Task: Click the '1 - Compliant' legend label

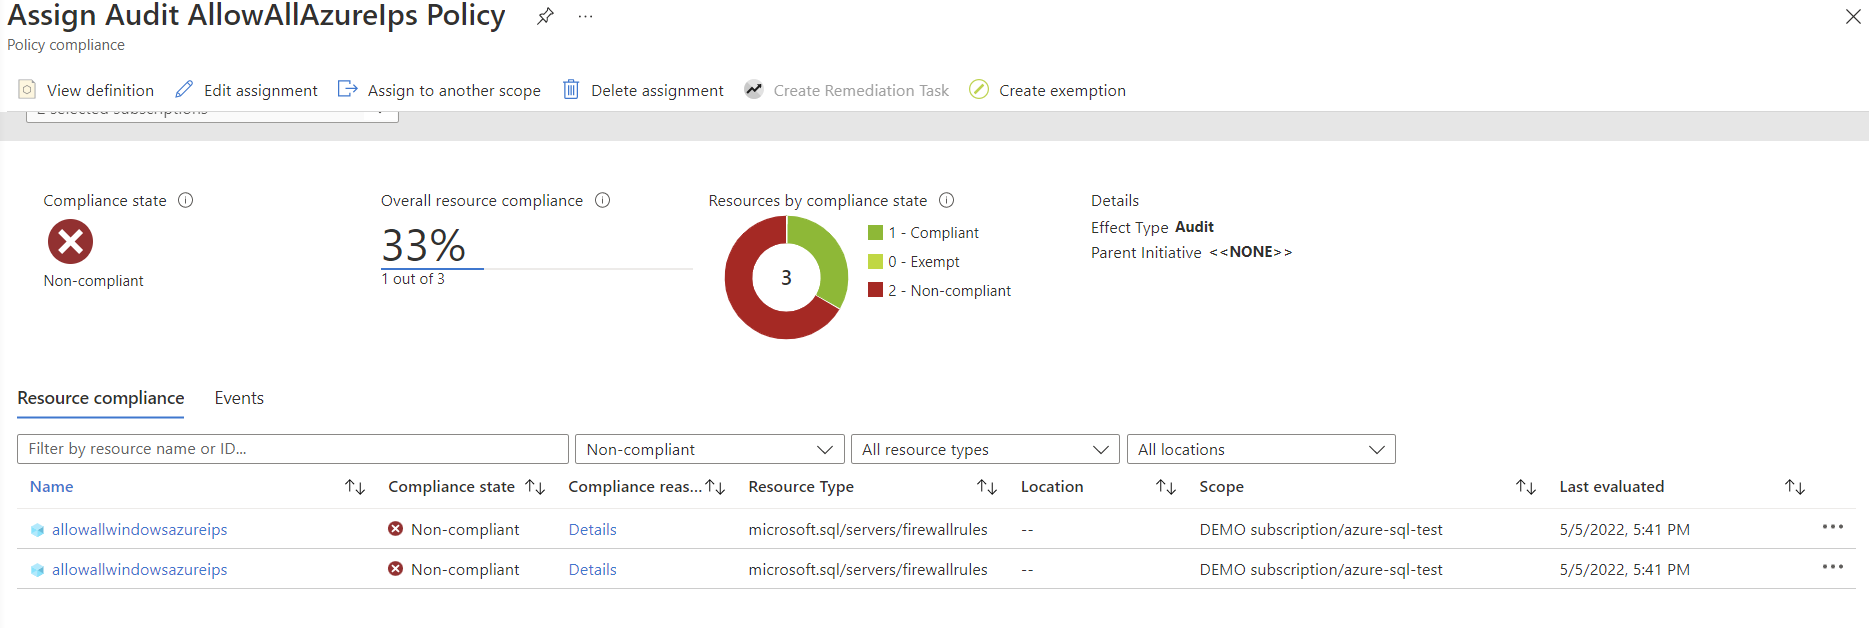Action: (x=933, y=233)
